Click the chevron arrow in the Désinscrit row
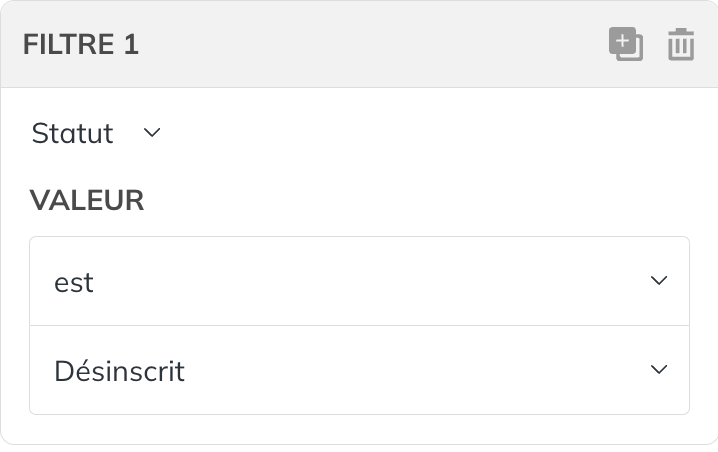Screen dimensions: 718x452 click(659, 369)
